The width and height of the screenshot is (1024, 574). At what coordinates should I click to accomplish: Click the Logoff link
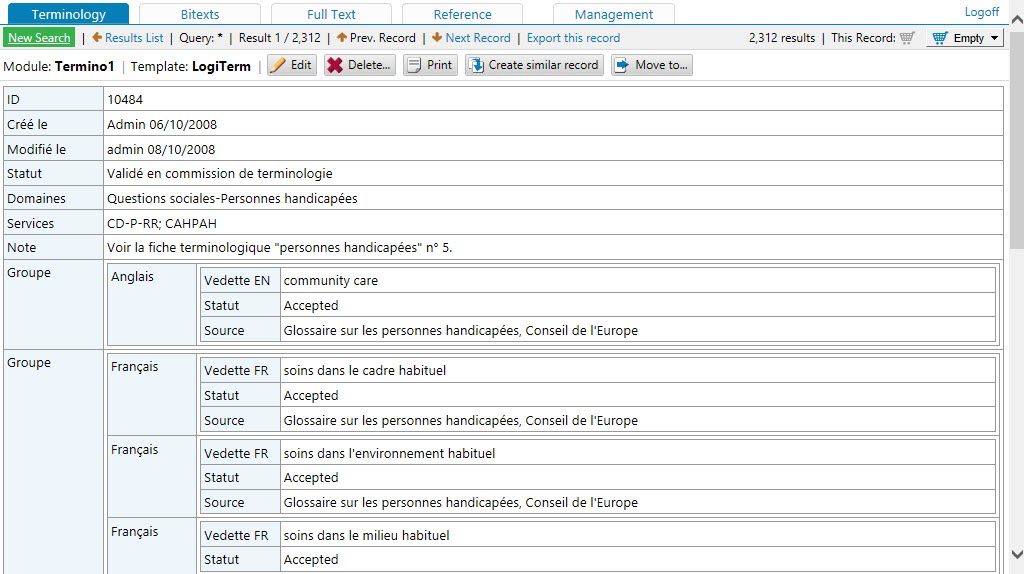981,12
